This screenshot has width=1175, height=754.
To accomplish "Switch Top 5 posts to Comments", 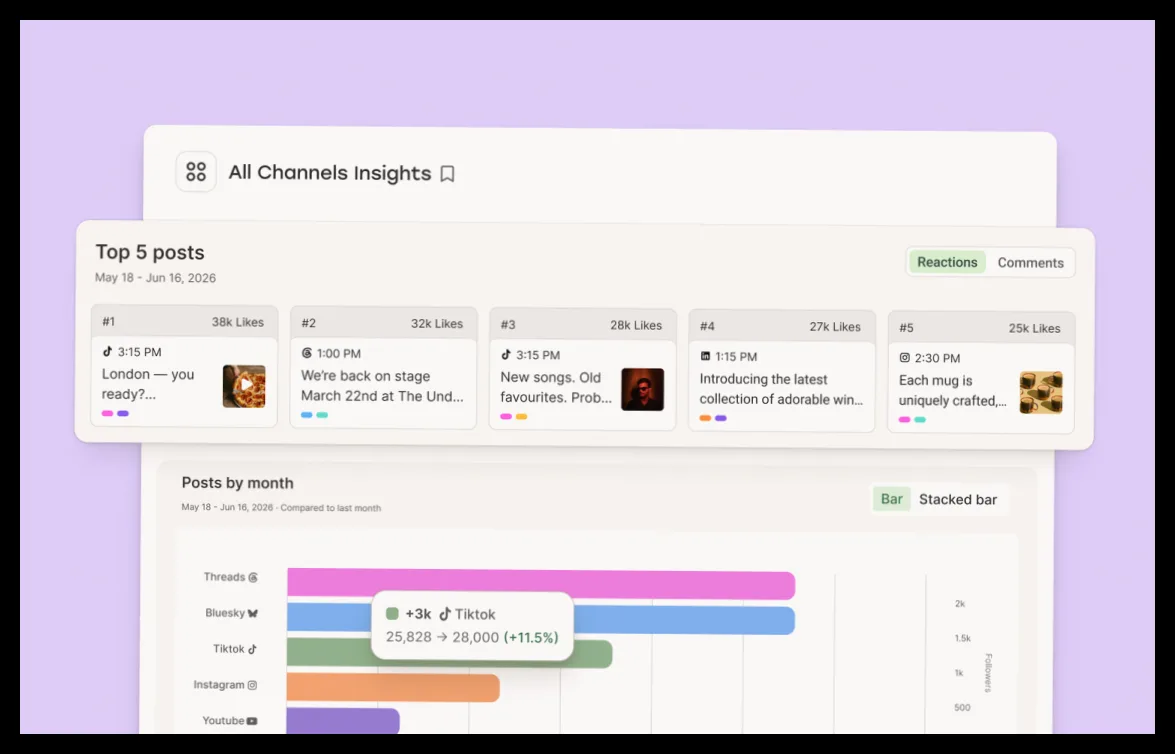I will (1030, 263).
